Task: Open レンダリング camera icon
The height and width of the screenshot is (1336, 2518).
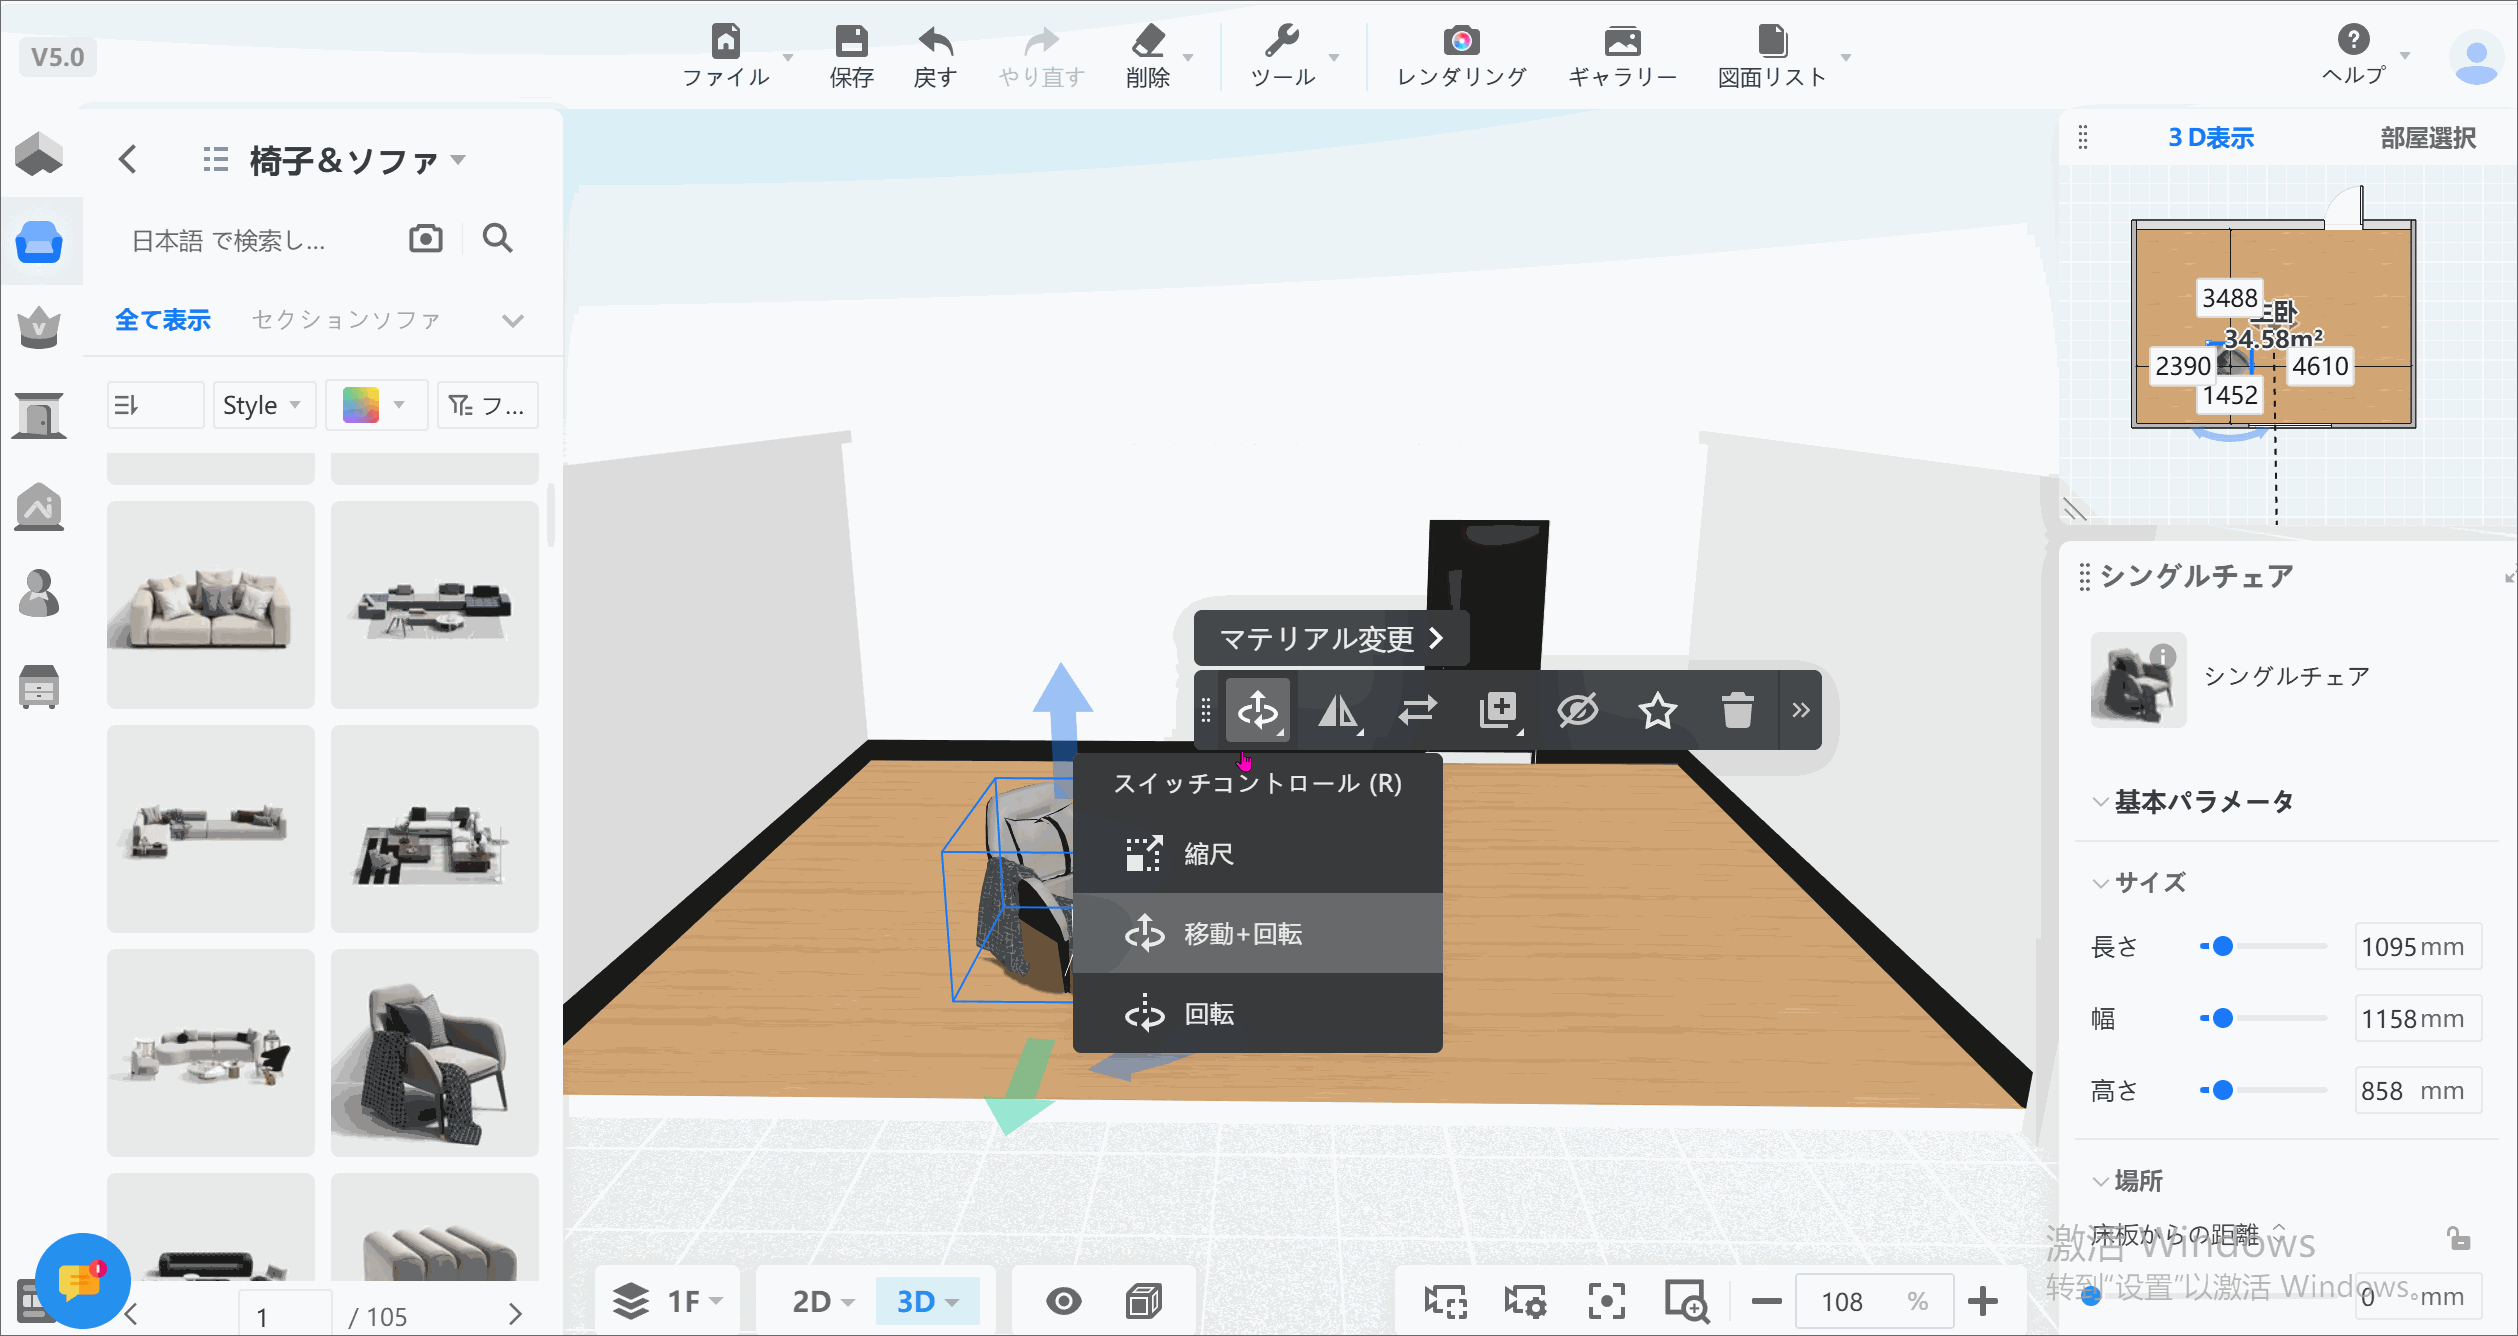Action: point(1461,41)
